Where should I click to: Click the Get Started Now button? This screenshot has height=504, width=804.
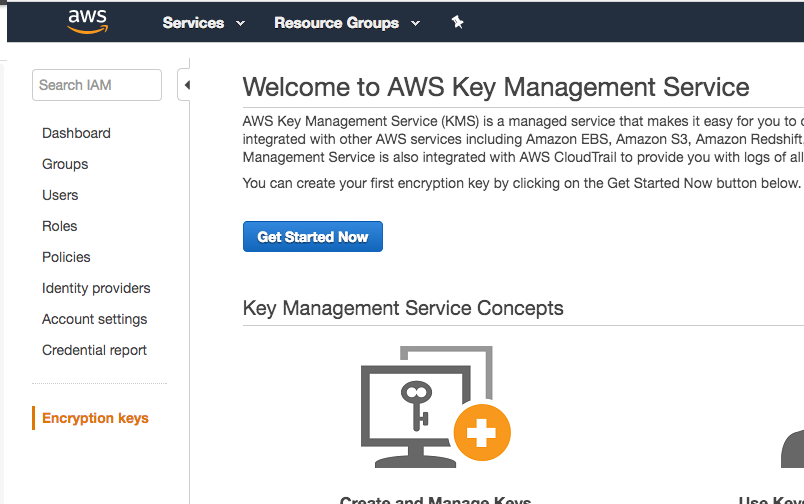click(x=313, y=237)
